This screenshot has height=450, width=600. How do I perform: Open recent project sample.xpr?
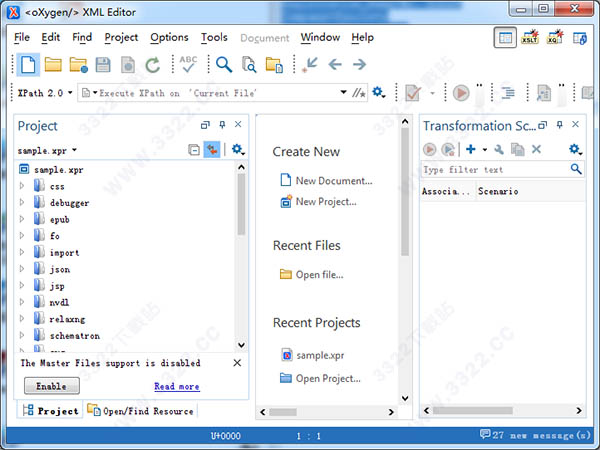tap(313, 355)
